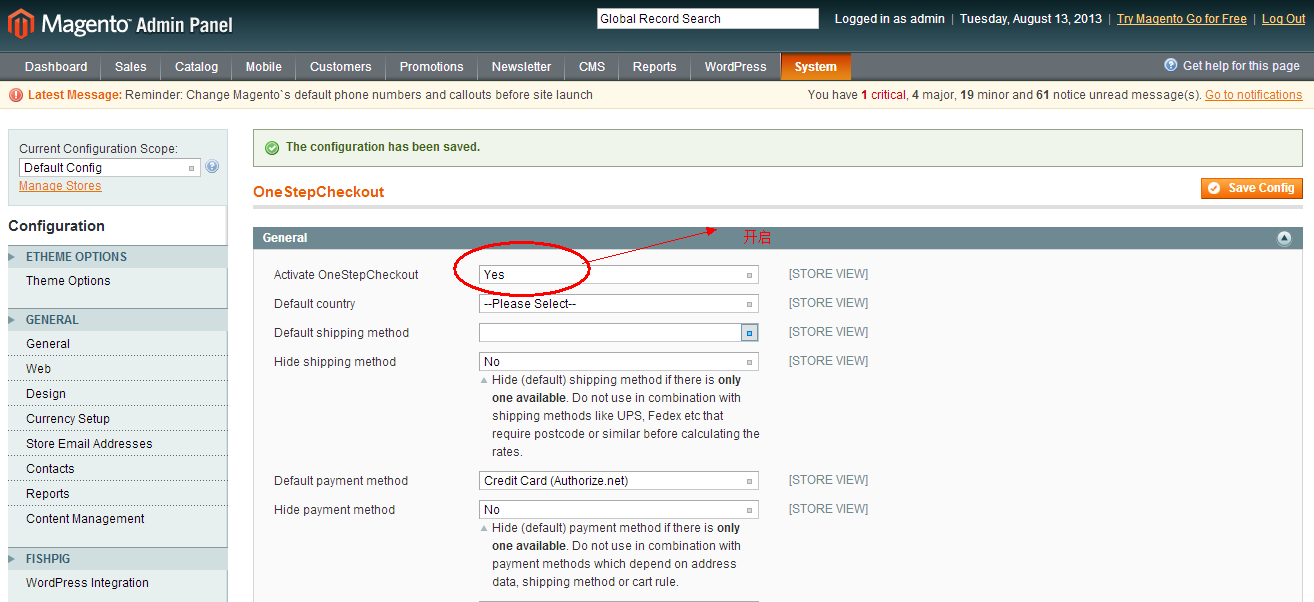Open the Hide payment method dropdown

click(619, 509)
